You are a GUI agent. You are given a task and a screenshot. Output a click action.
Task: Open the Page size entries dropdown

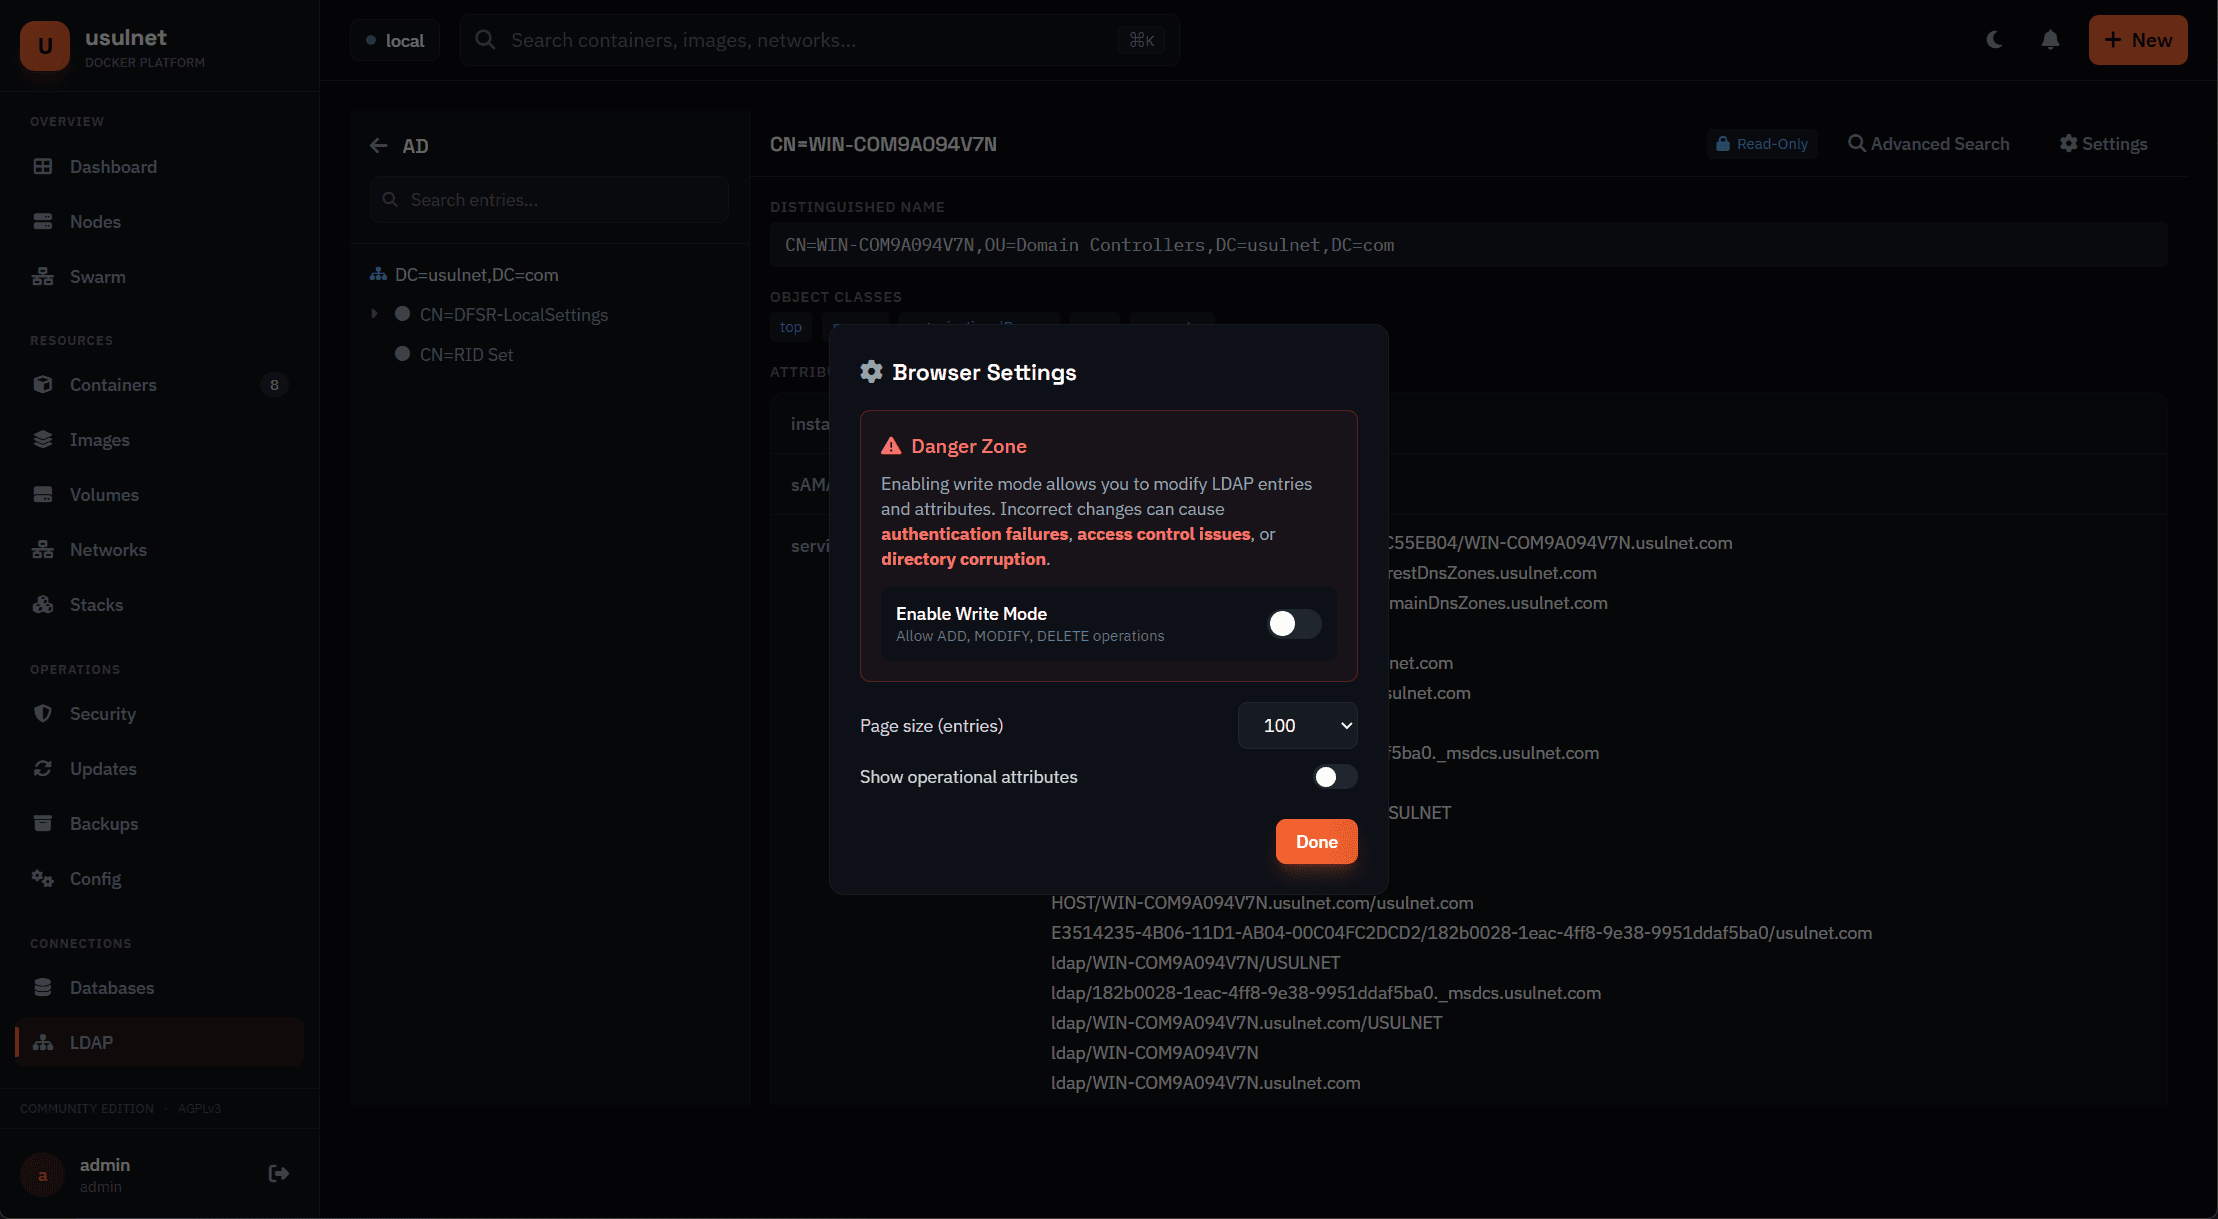[x=1297, y=725]
